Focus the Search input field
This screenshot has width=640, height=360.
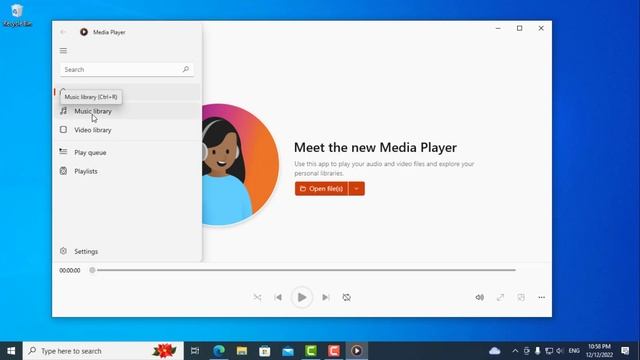tap(127, 69)
